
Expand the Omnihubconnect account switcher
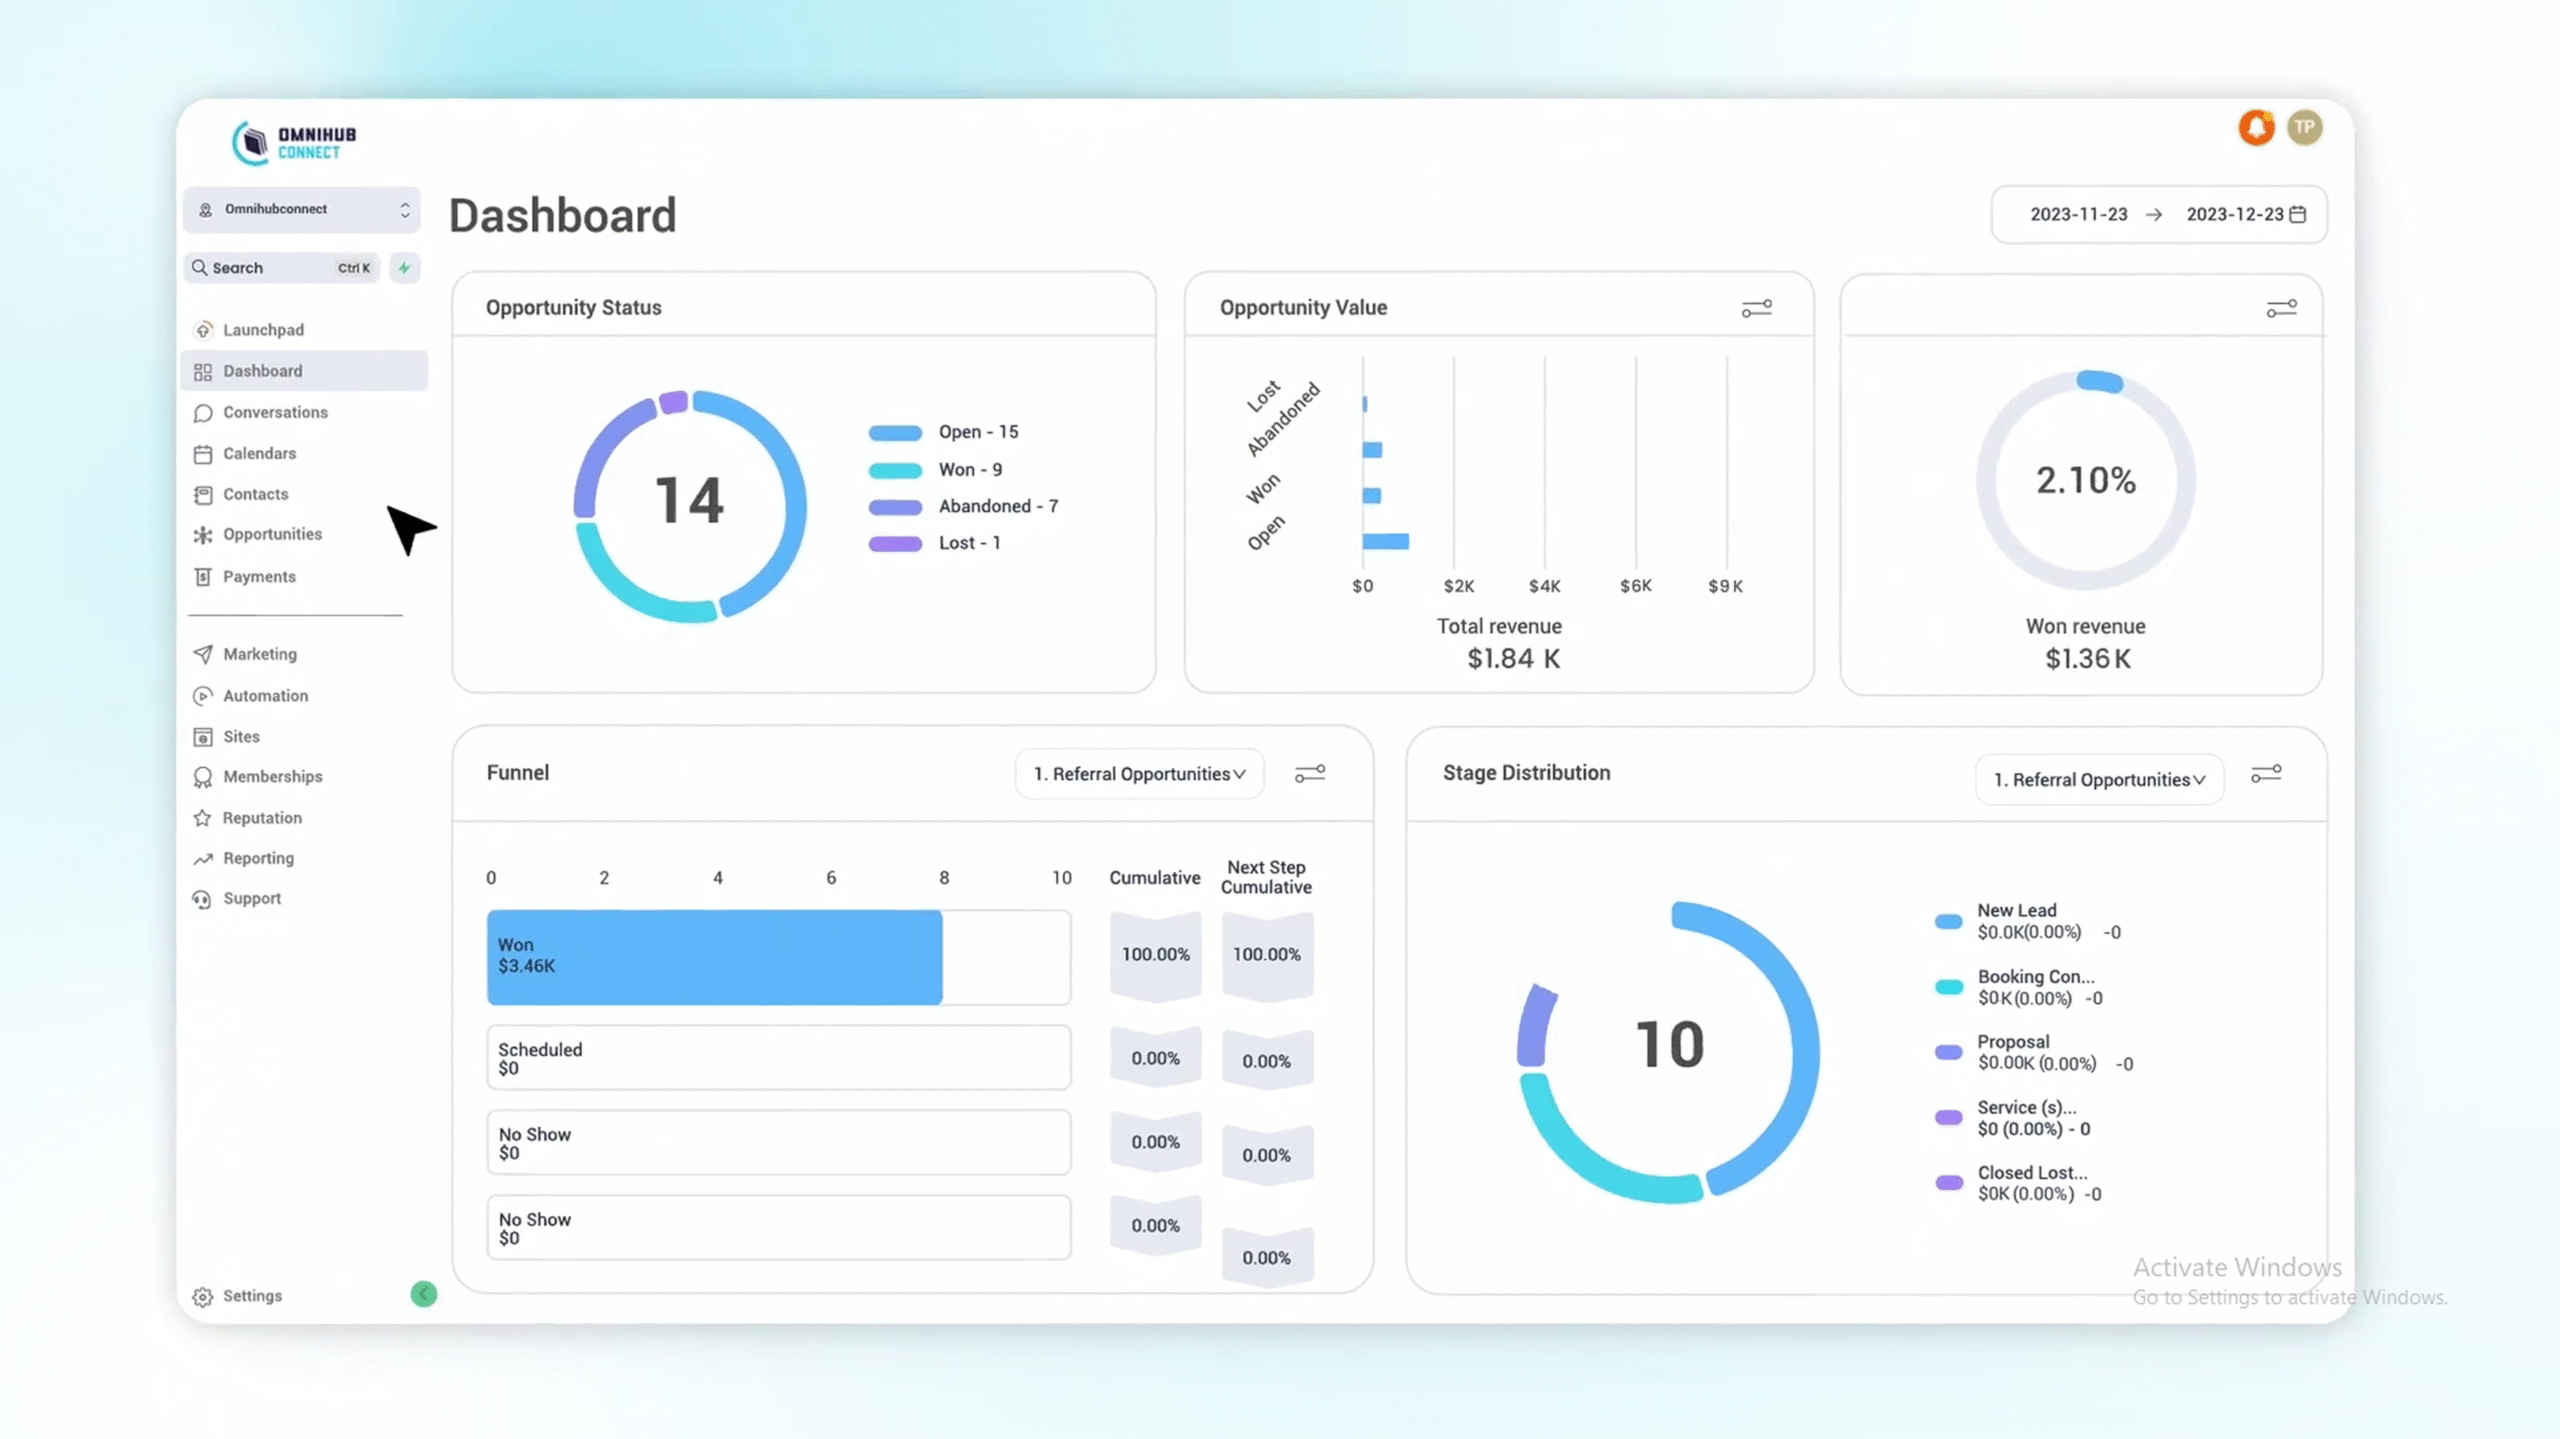tap(302, 209)
